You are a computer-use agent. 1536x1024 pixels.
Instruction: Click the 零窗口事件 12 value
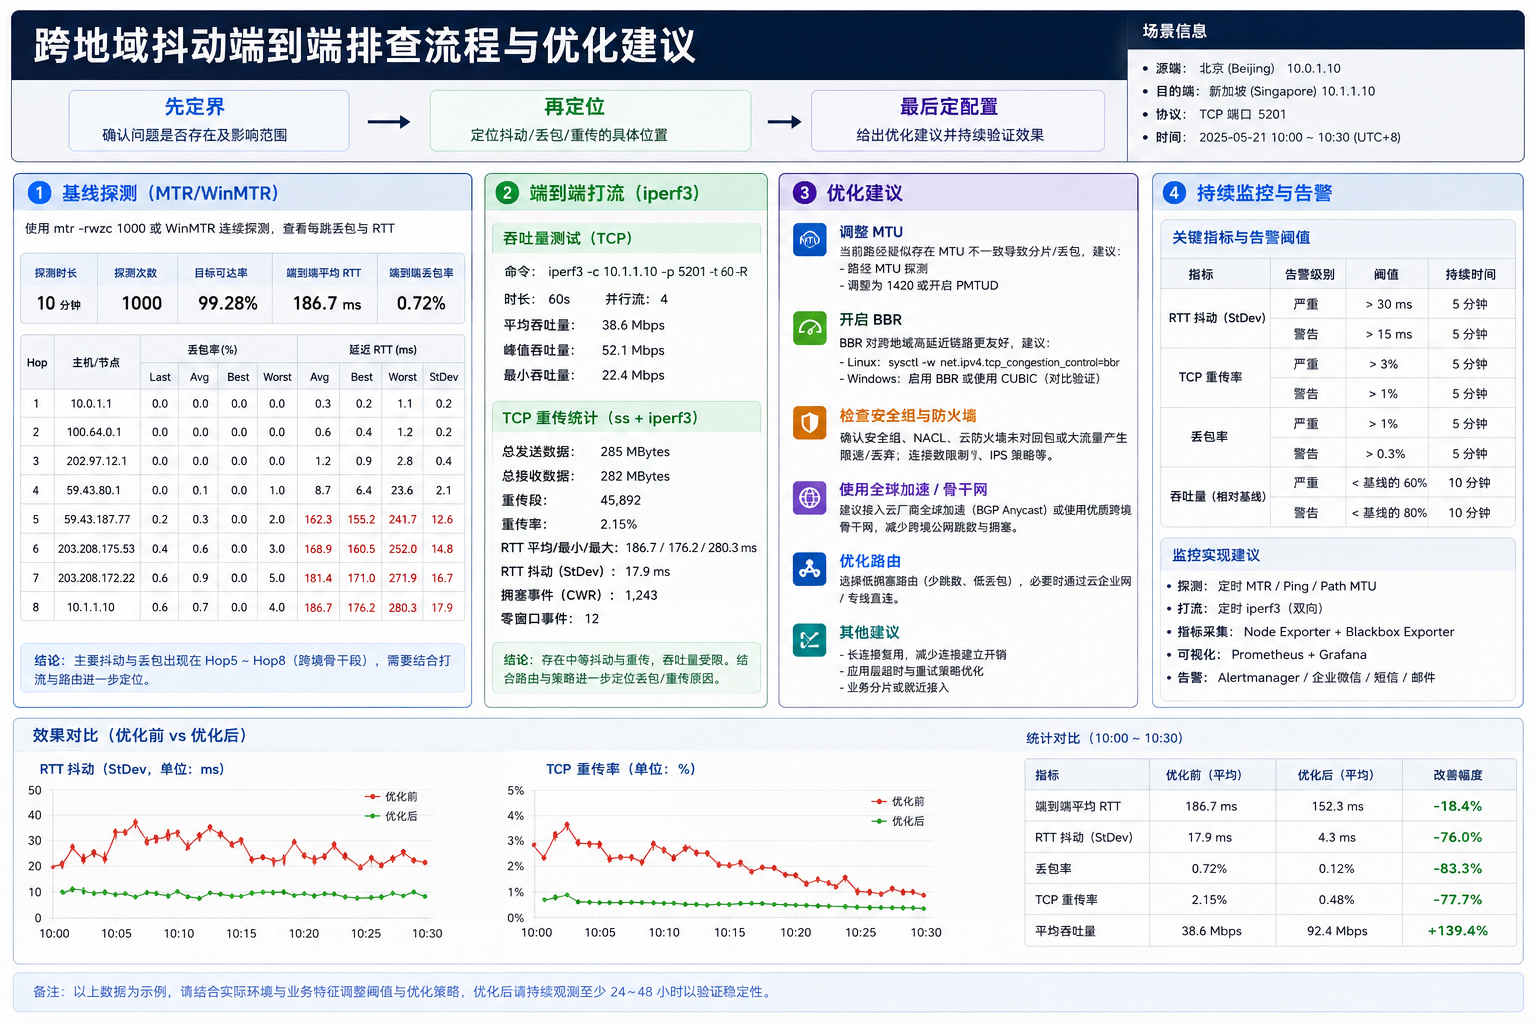click(592, 619)
